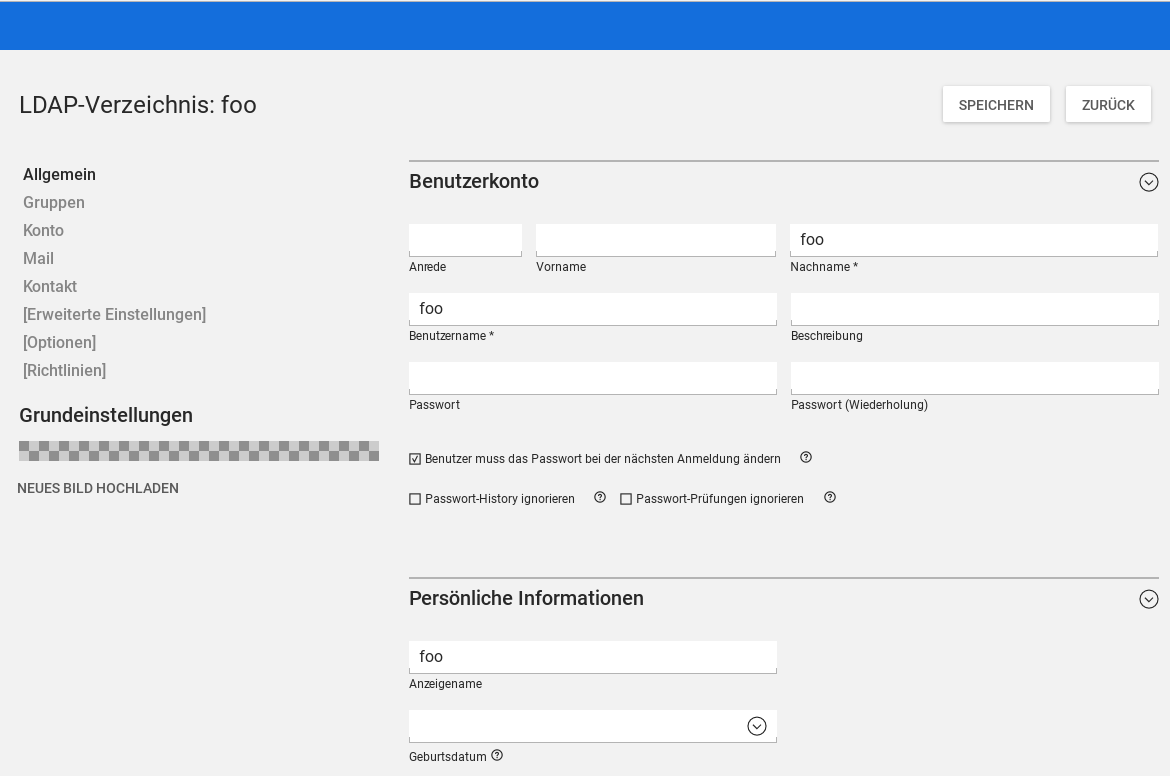Click help icon beside password change checkbox

point(806,458)
